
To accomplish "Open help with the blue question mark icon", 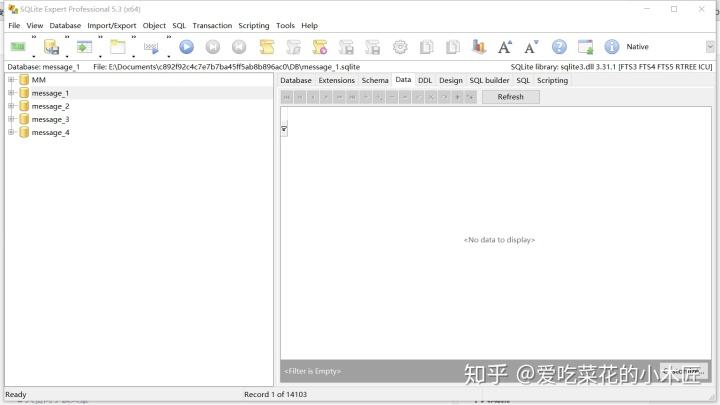I will 559,47.
